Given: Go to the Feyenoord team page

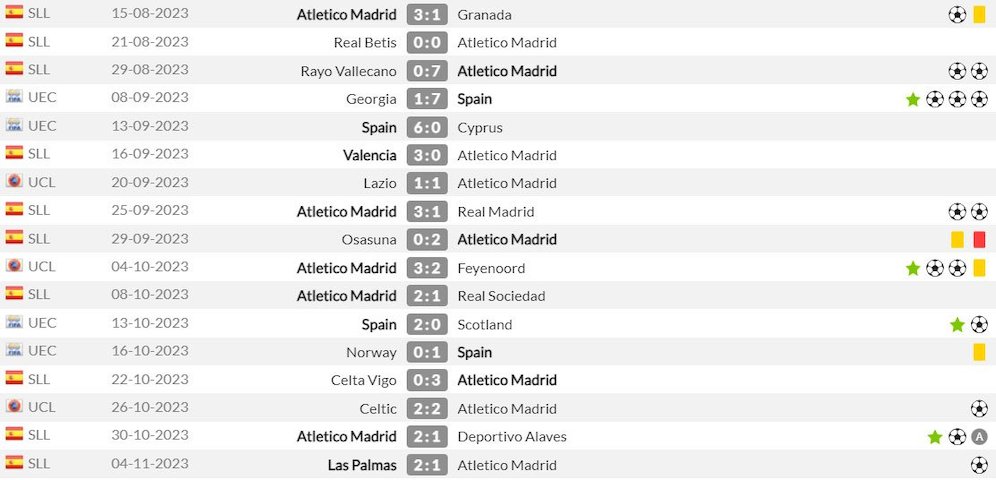Looking at the screenshot, I should (x=491, y=268).
